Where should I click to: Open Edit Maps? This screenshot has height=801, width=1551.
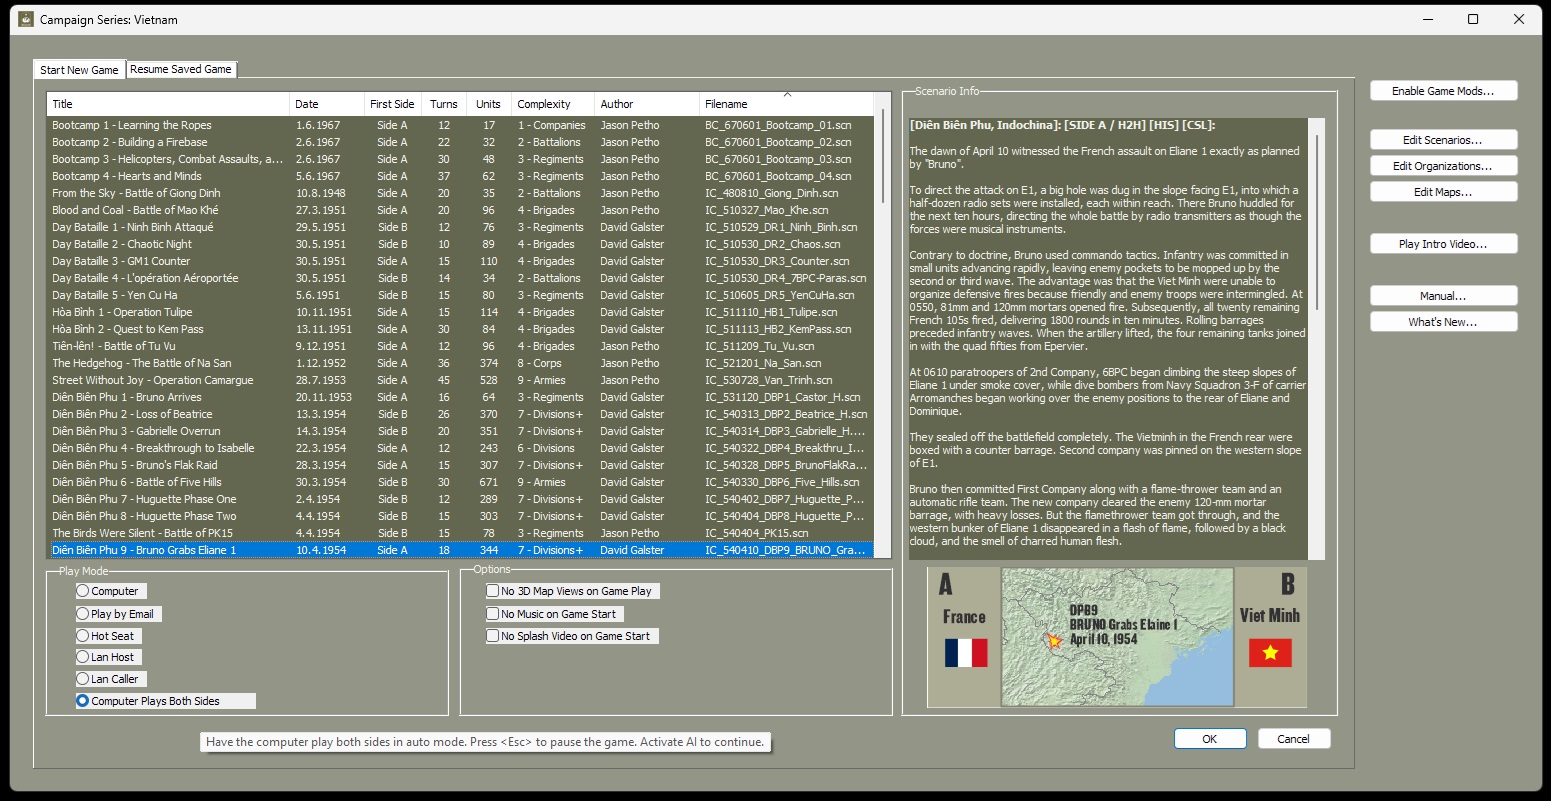pos(1443,192)
